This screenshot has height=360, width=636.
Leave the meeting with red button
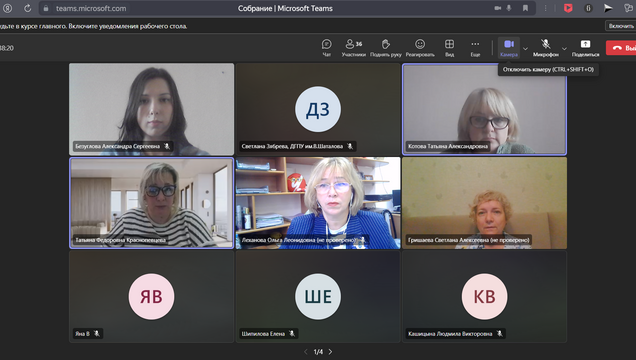621,48
